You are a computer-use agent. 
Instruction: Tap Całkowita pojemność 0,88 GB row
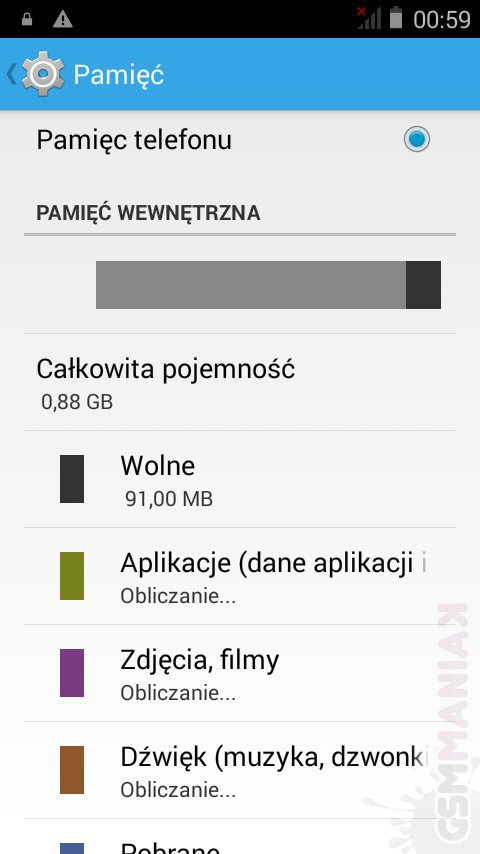(x=240, y=382)
